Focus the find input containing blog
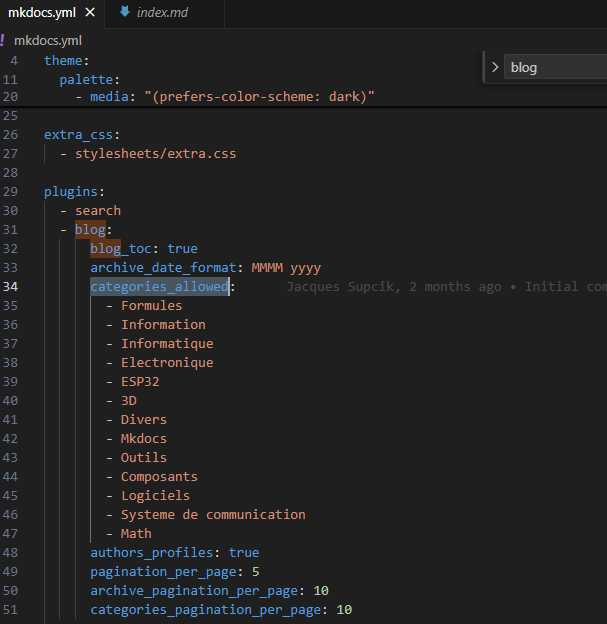The width and height of the screenshot is (607, 624). [555, 67]
